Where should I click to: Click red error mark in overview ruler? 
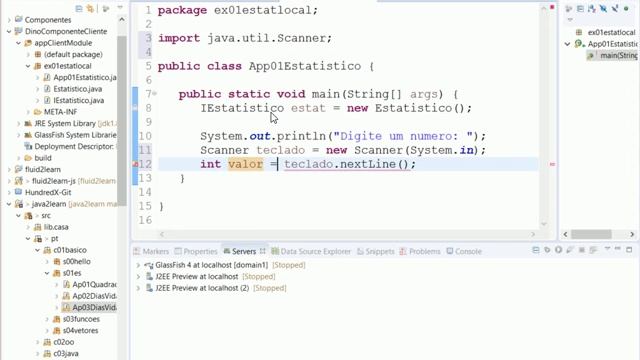point(552,164)
